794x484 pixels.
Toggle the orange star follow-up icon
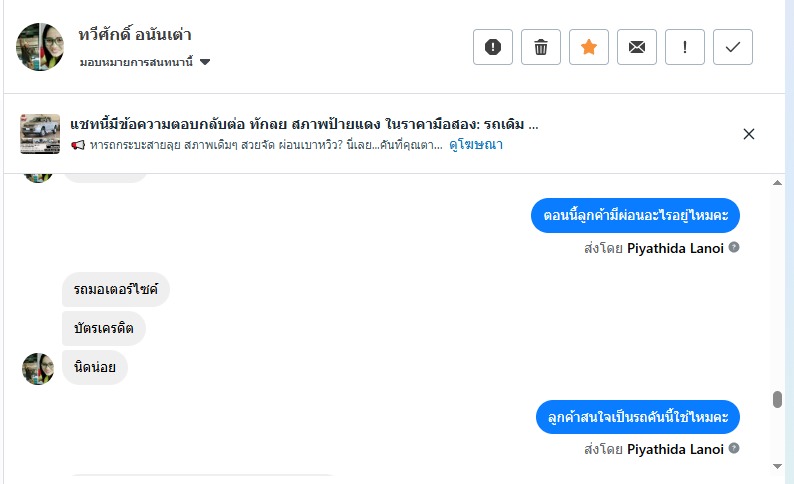[x=589, y=47]
